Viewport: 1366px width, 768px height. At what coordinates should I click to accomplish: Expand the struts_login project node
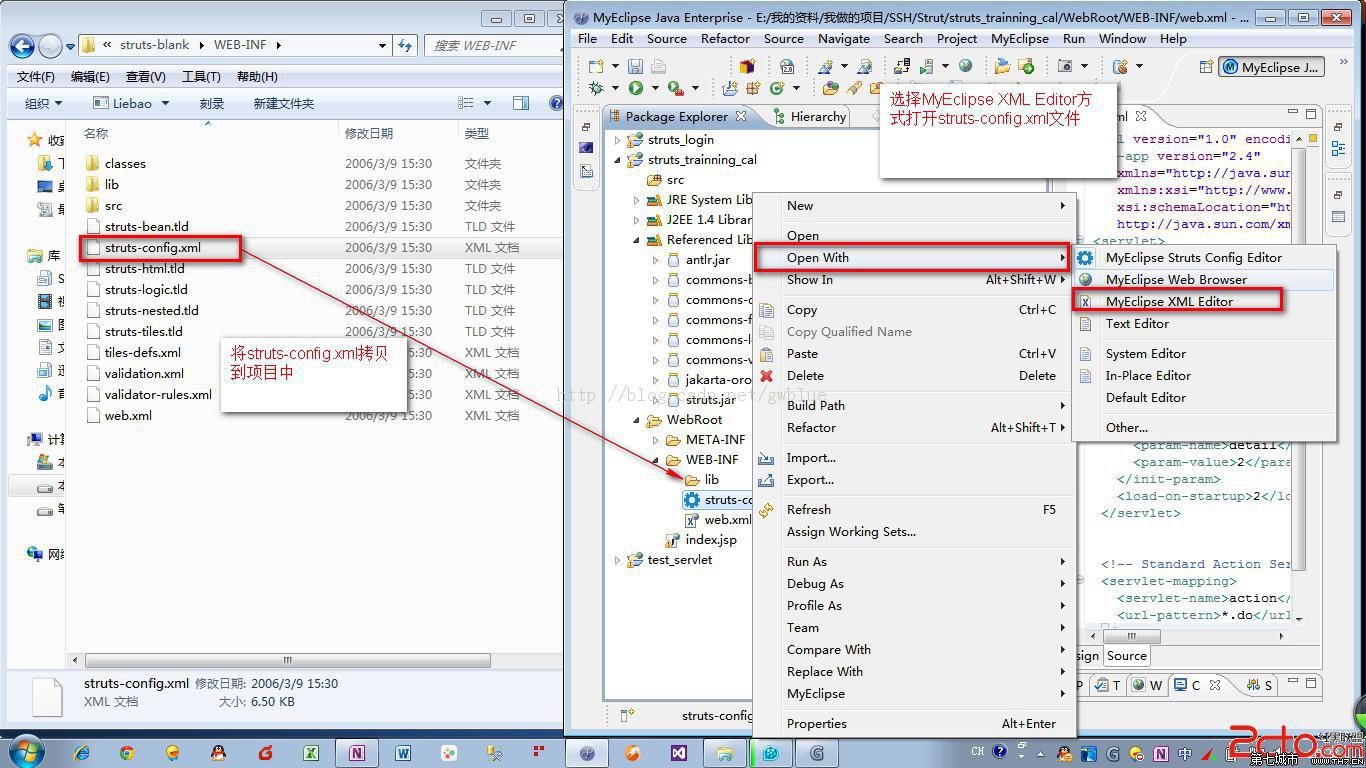click(x=617, y=140)
